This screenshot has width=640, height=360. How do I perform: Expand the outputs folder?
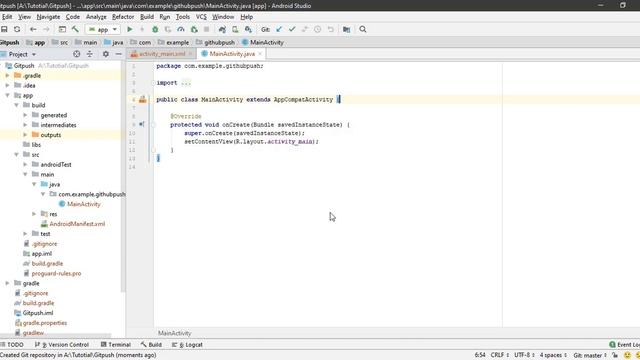coord(25,135)
